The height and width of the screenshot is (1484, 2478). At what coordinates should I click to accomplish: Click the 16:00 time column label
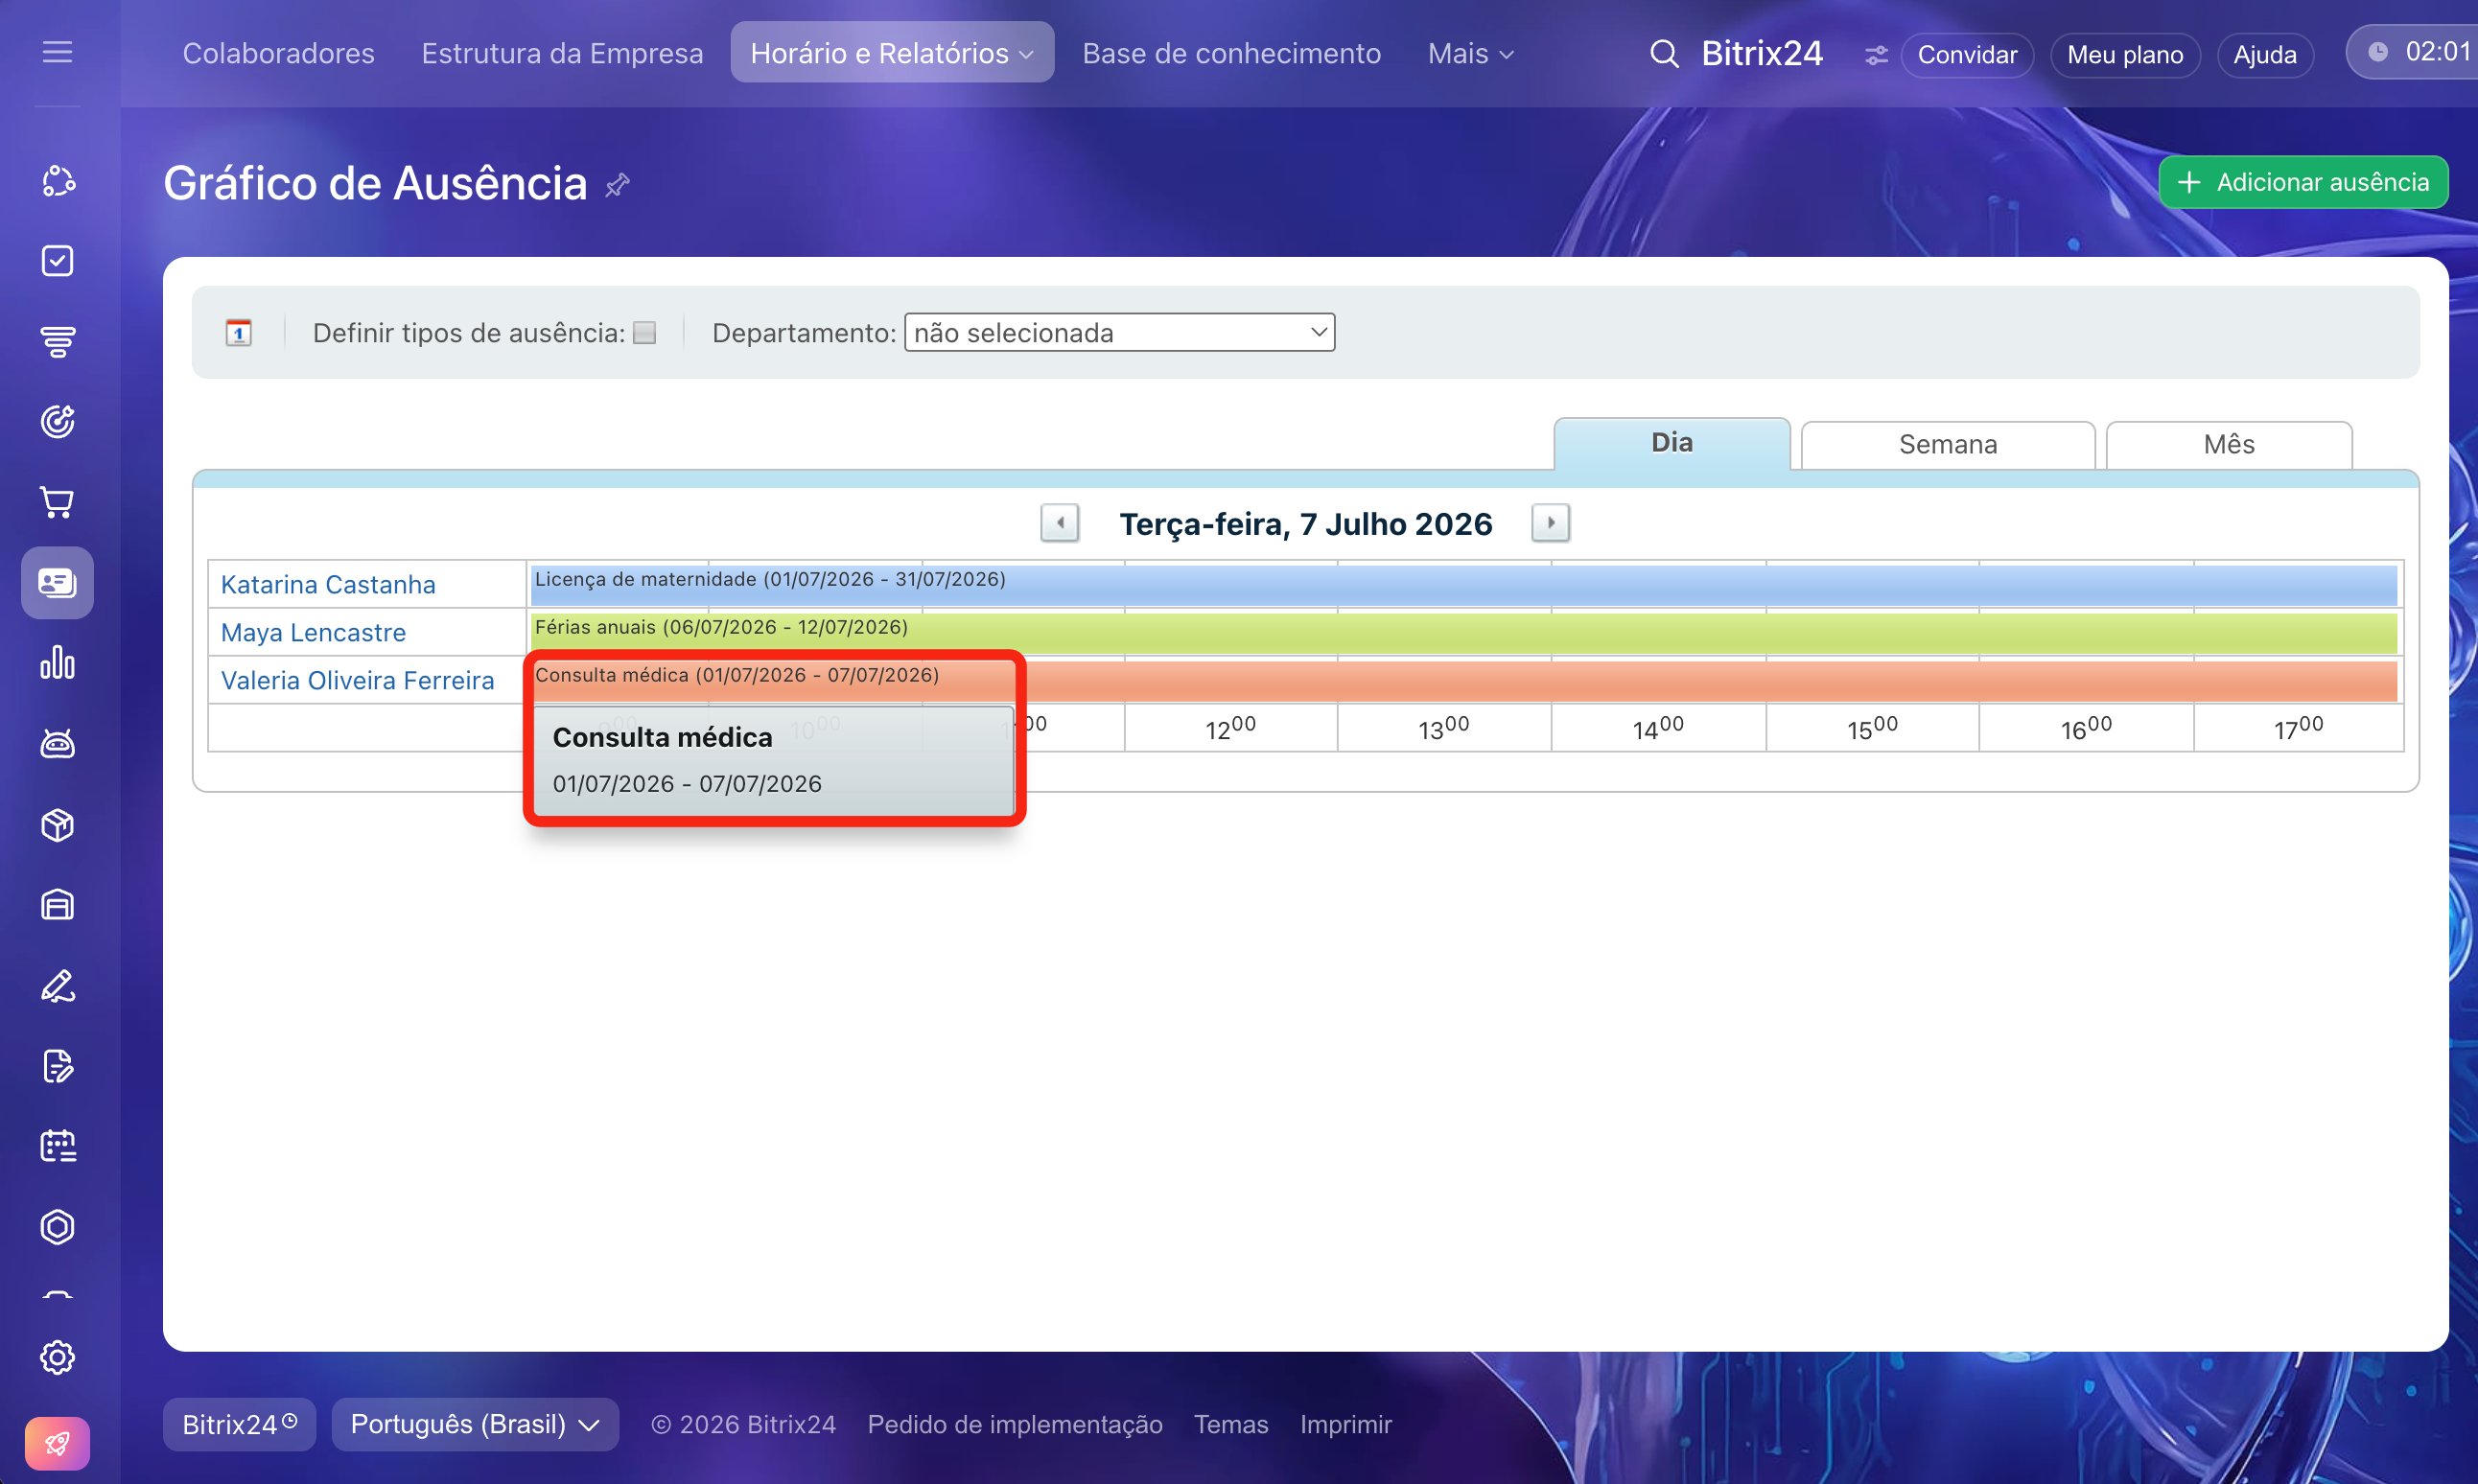(x=2085, y=728)
